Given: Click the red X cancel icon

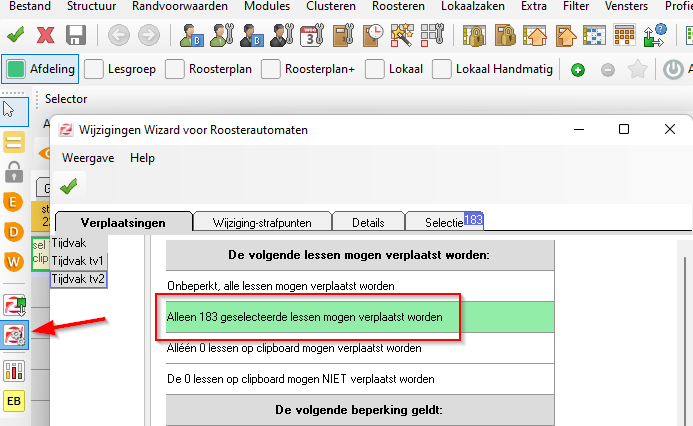Looking at the screenshot, I should point(45,35).
